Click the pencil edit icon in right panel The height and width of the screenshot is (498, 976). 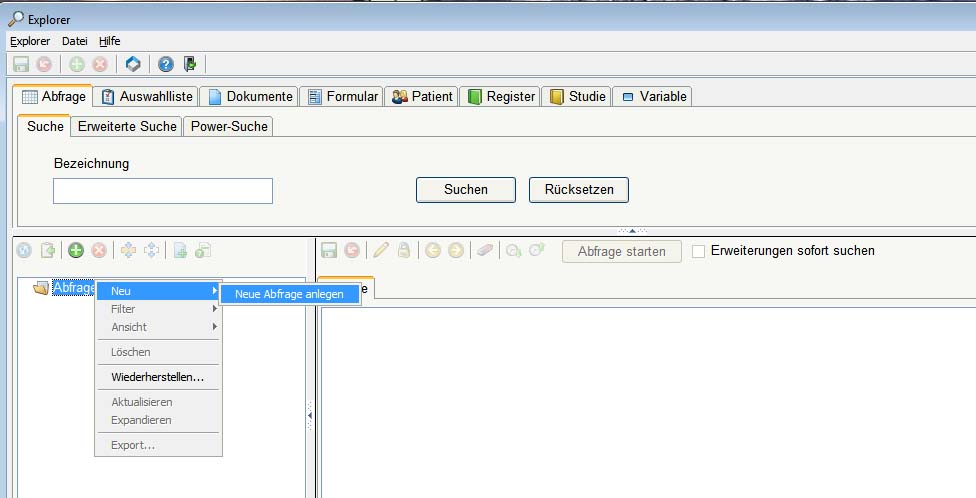tap(381, 251)
